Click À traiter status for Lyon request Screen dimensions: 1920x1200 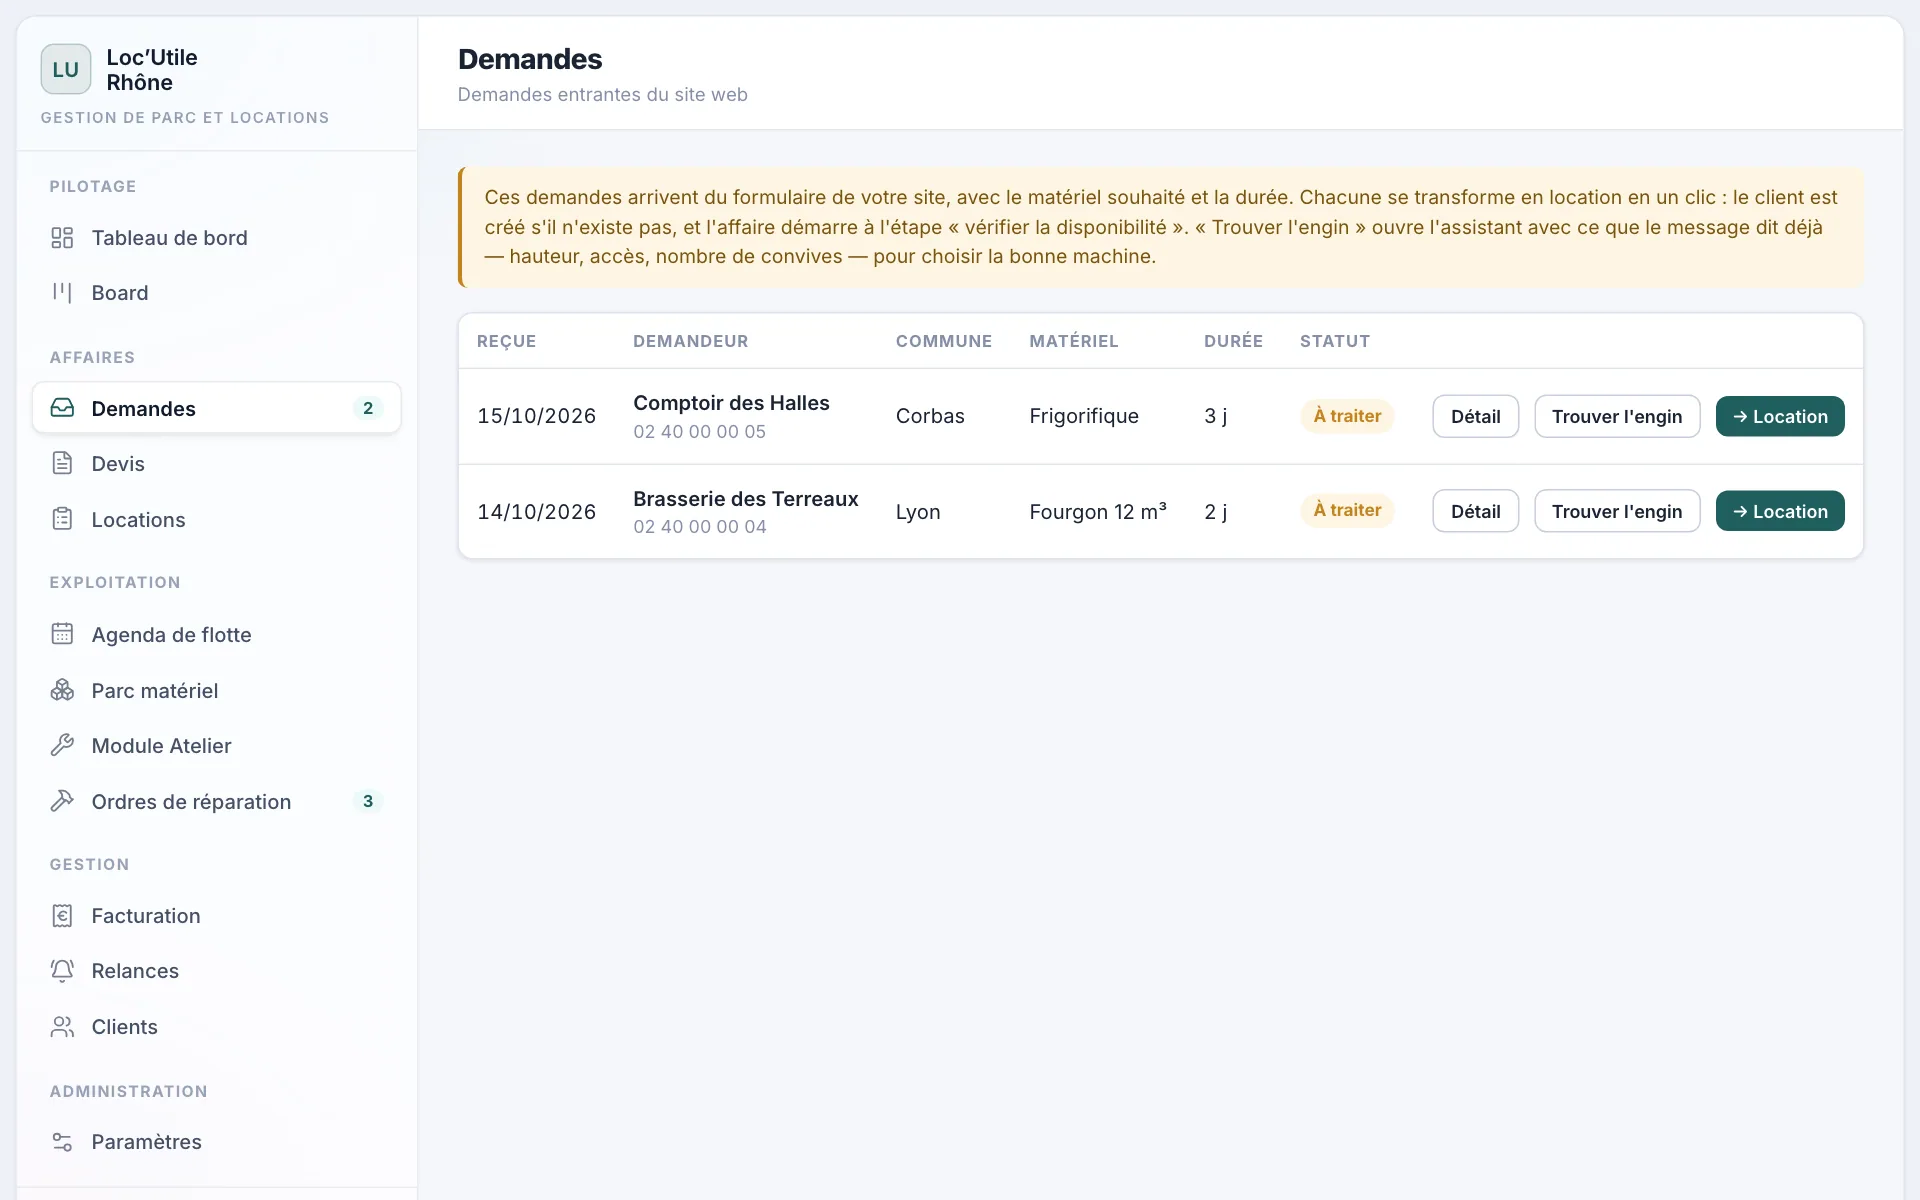pos(1347,510)
